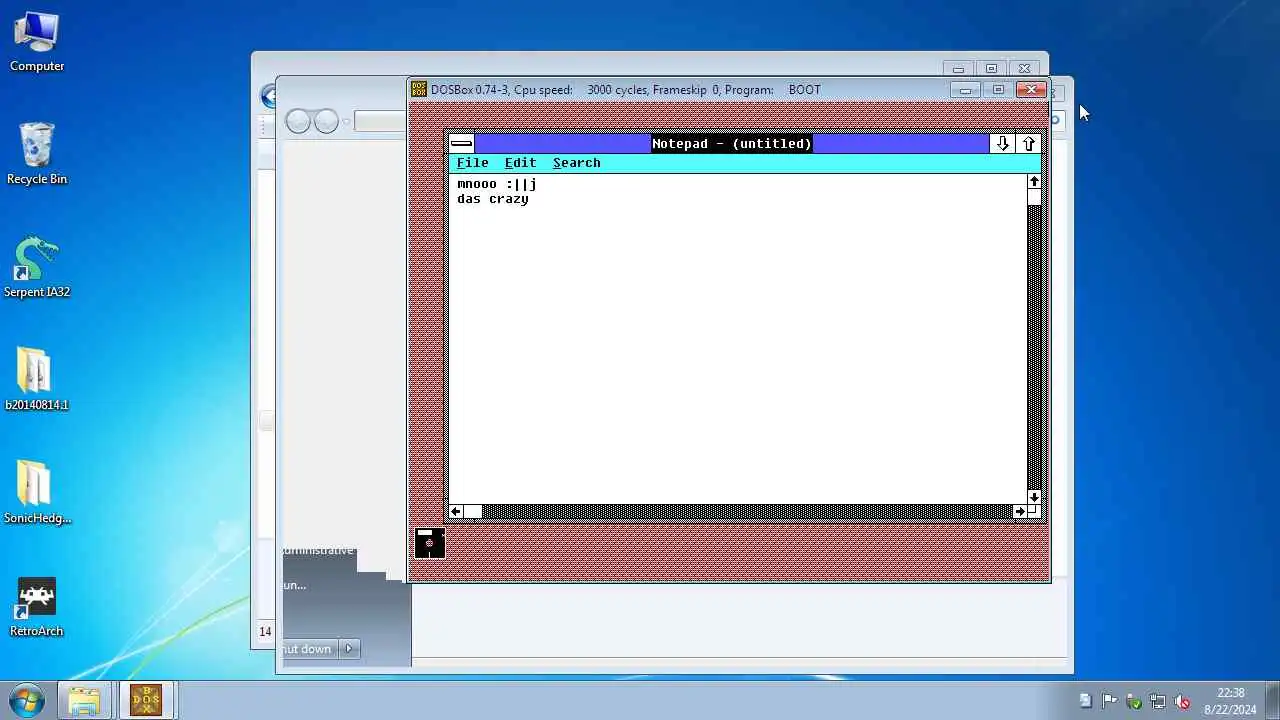Click the taskbar clock showing 22:38
This screenshot has height=720, width=1280.
click(x=1231, y=701)
